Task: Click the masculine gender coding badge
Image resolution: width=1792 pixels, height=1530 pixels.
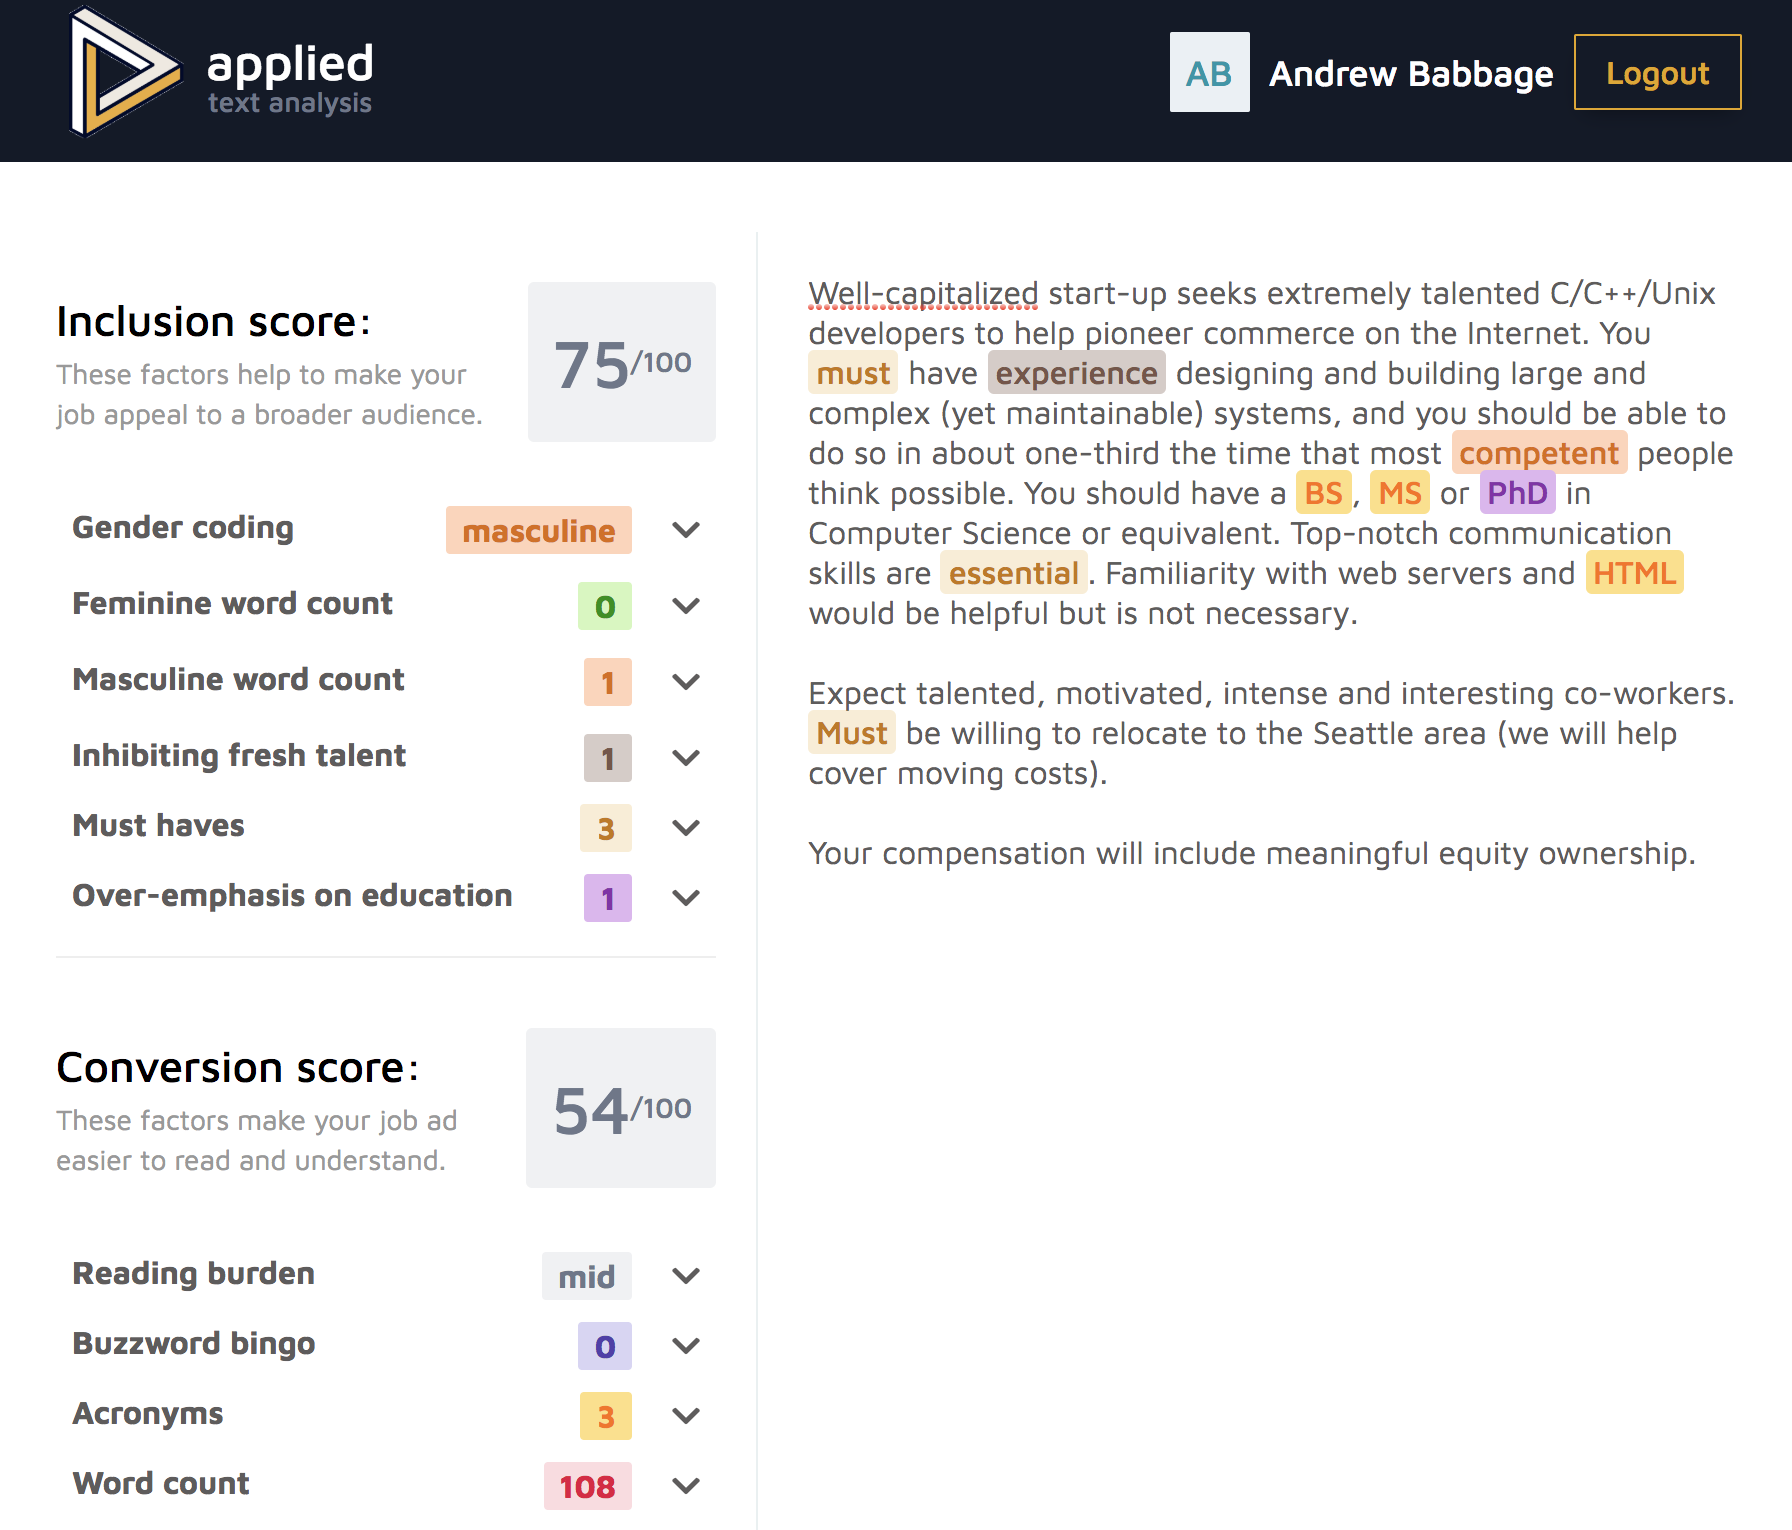Action: pos(539,530)
